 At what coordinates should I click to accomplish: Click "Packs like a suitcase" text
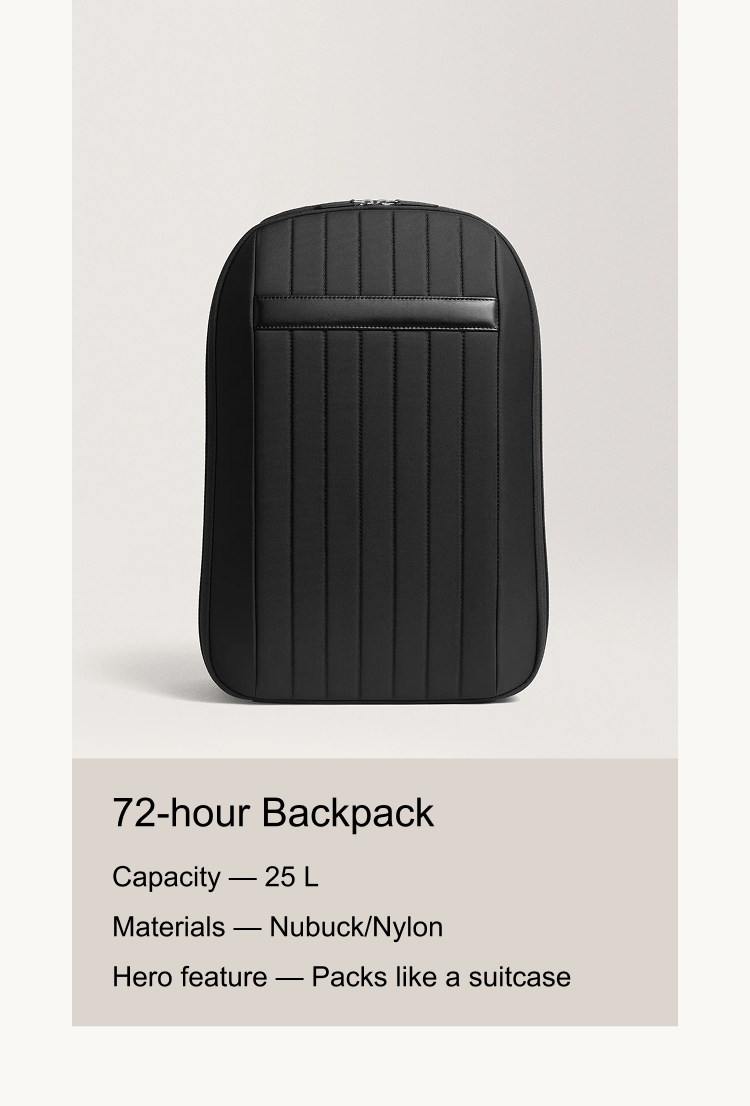pos(442,977)
